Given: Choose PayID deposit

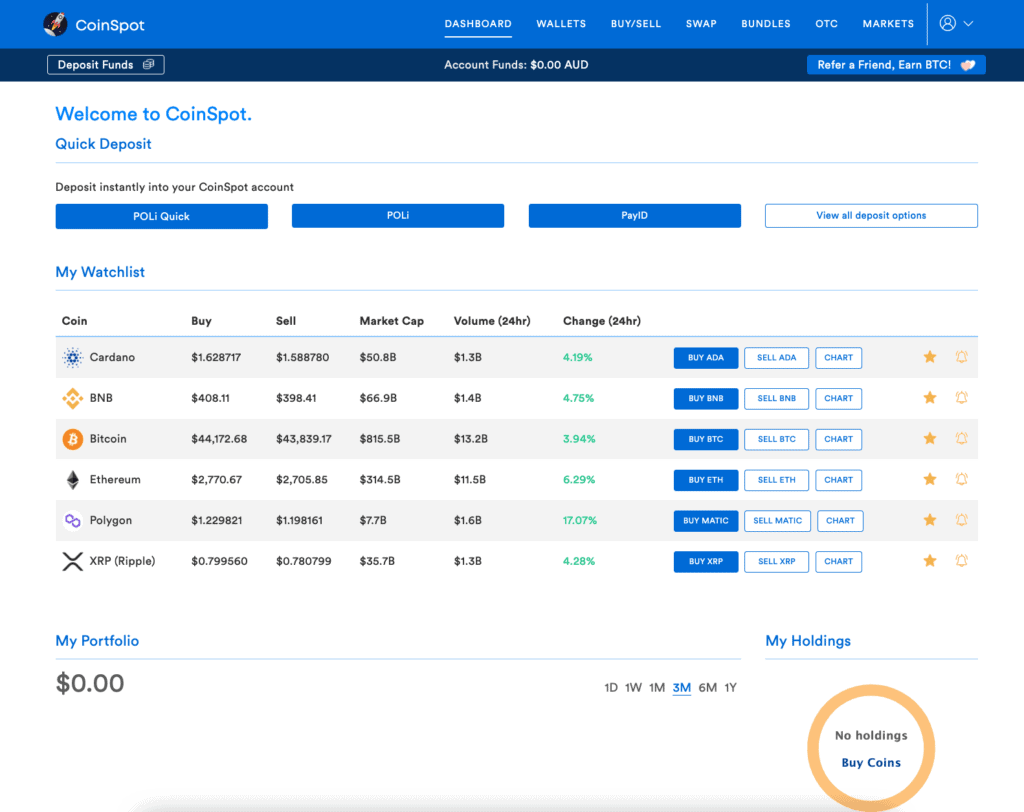Looking at the screenshot, I should pyautogui.click(x=635, y=216).
